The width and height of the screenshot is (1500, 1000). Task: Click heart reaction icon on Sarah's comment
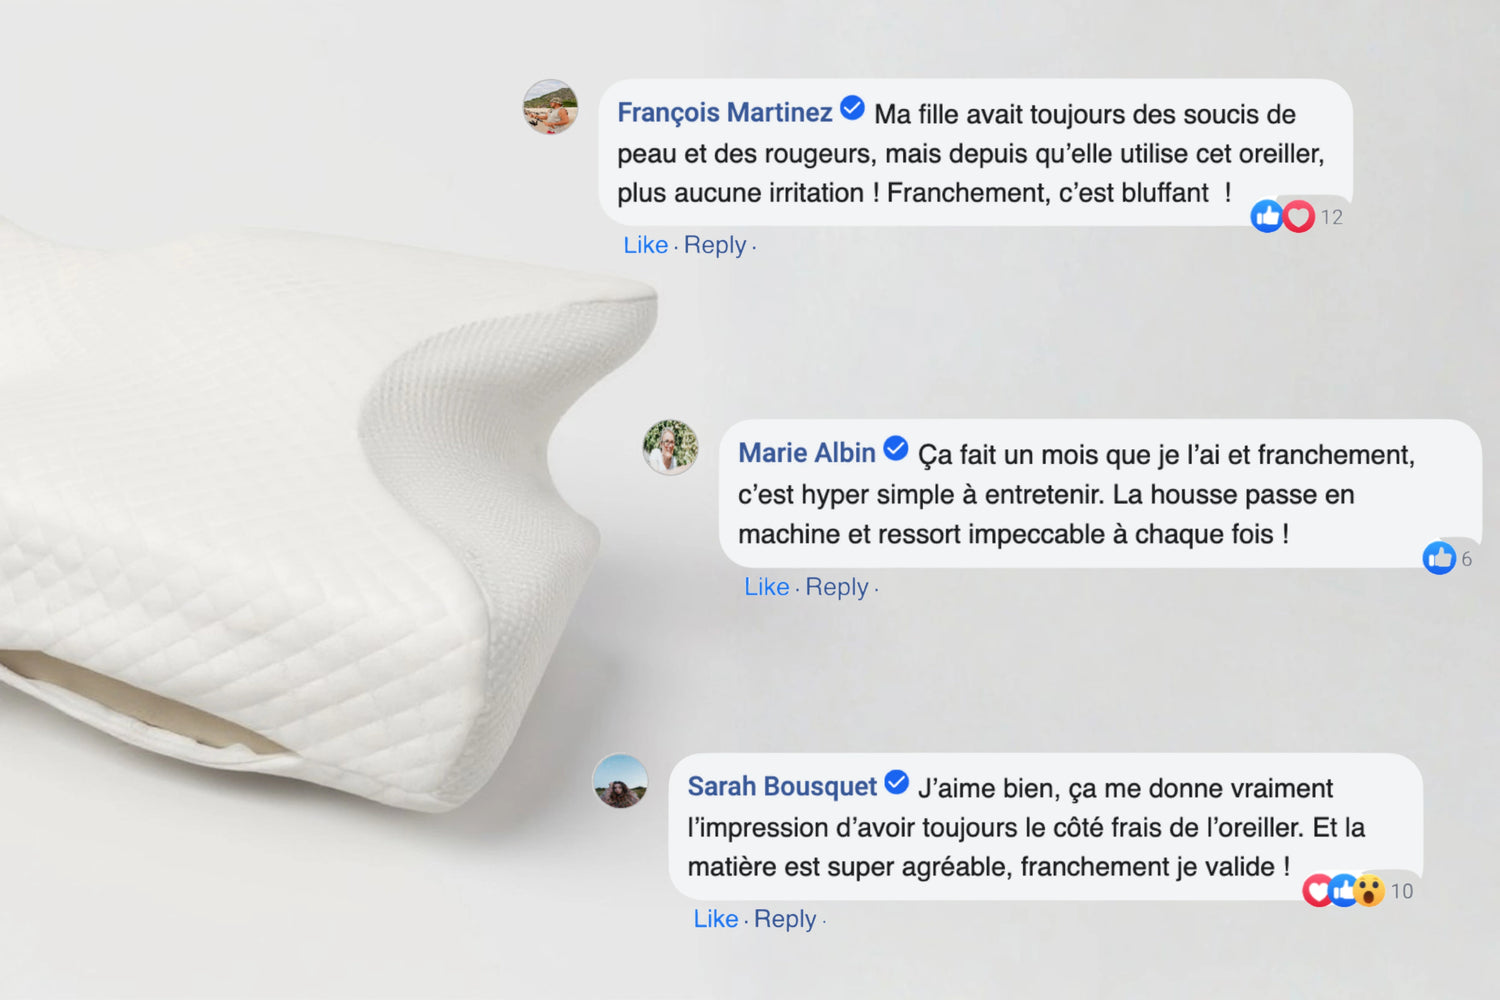(x=1317, y=890)
